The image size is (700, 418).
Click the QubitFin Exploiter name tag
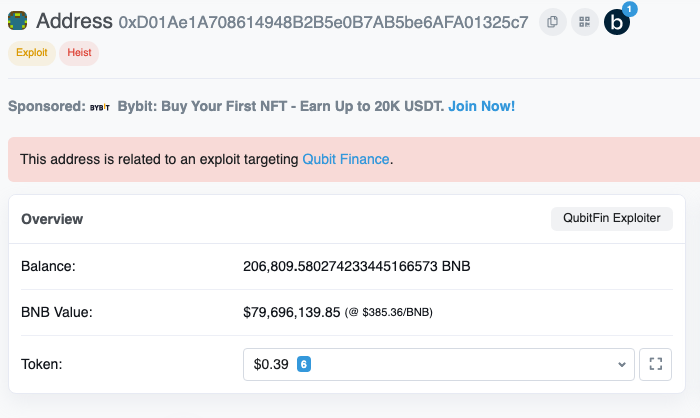[612, 218]
